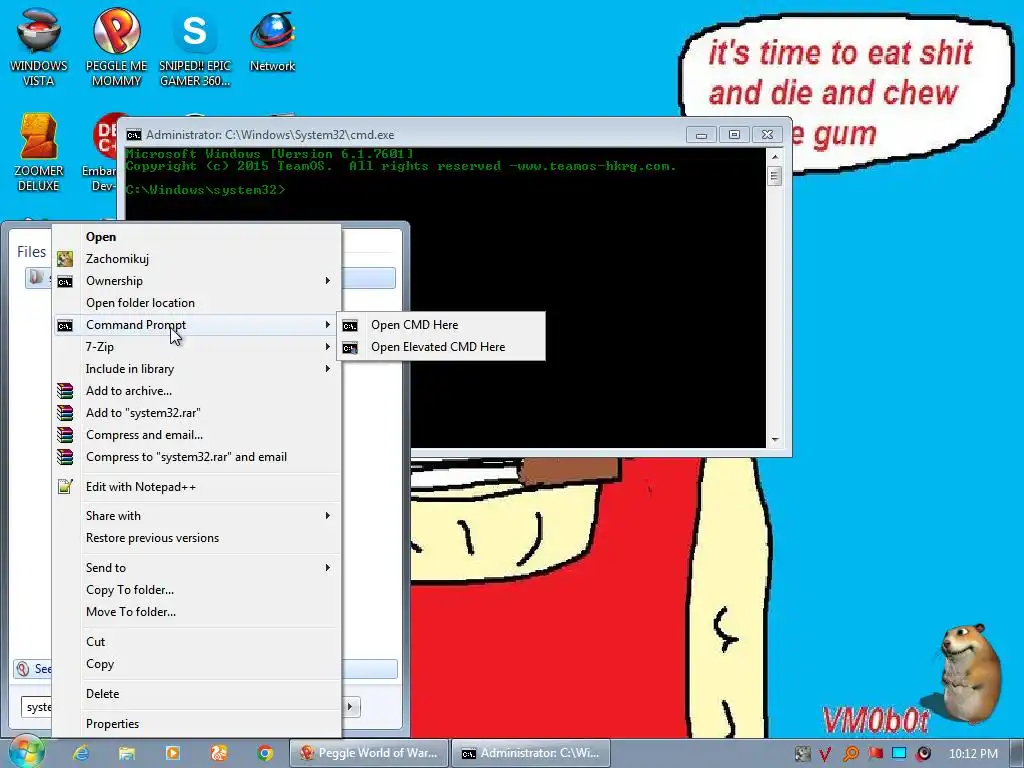Open Windows Explorer from the taskbar
Screen dimensions: 1024x768
click(x=127, y=753)
